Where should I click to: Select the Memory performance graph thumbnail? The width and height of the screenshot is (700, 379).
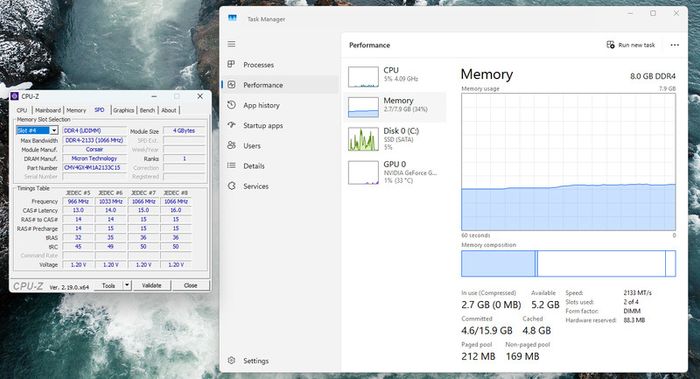[x=363, y=107]
